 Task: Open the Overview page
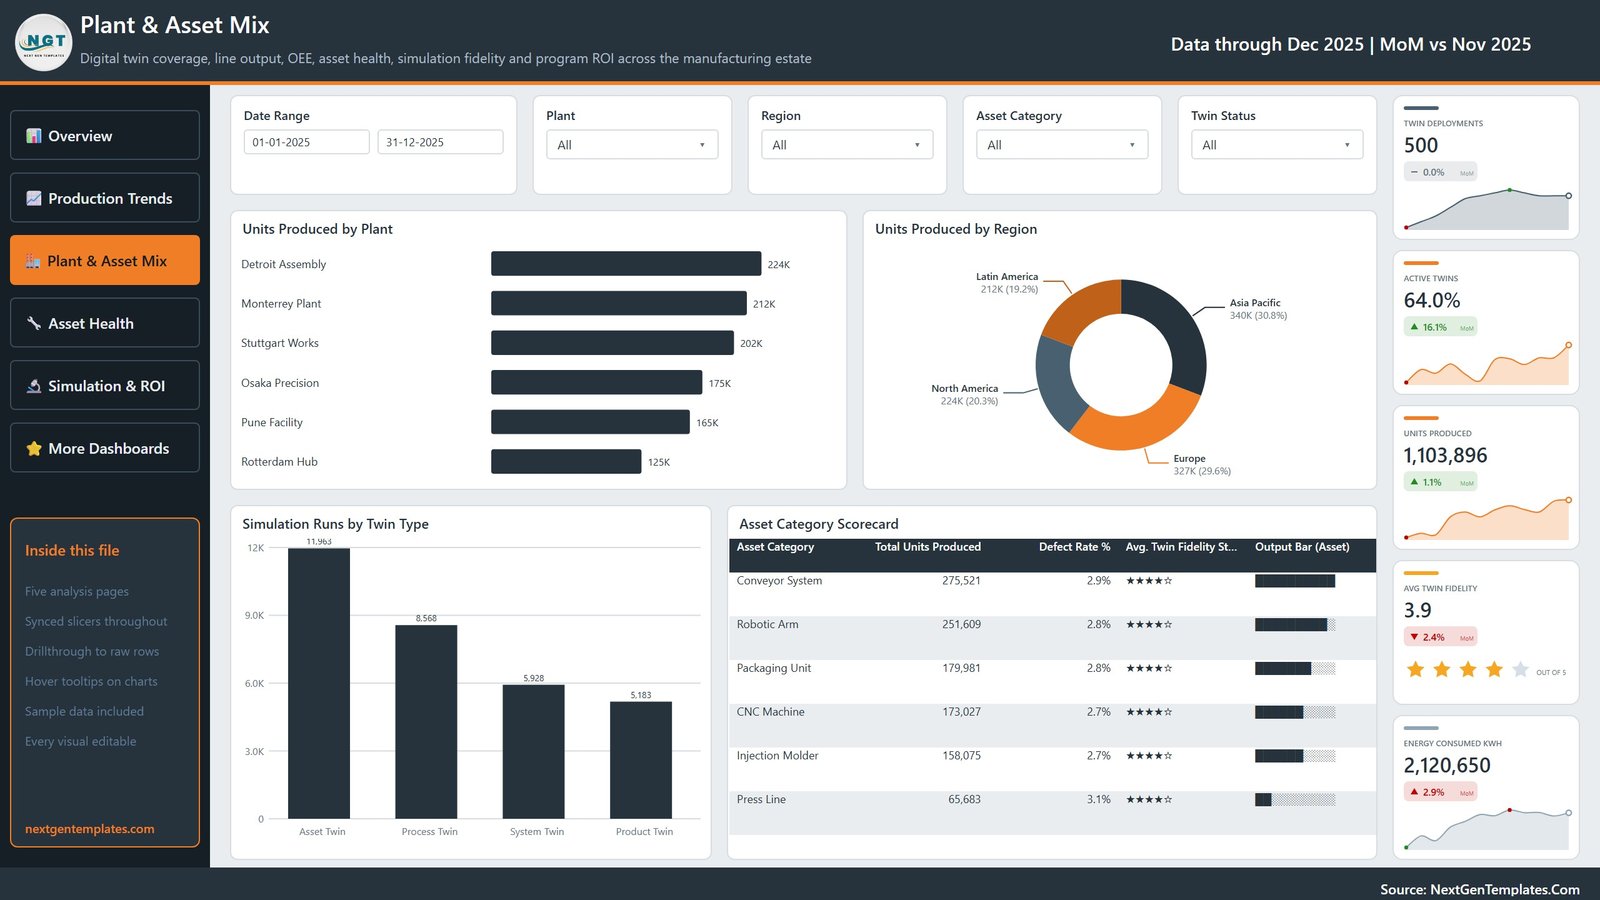click(105, 135)
